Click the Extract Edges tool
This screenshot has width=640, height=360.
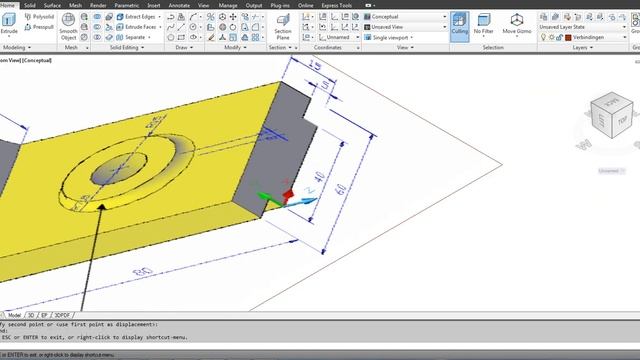[136, 17]
